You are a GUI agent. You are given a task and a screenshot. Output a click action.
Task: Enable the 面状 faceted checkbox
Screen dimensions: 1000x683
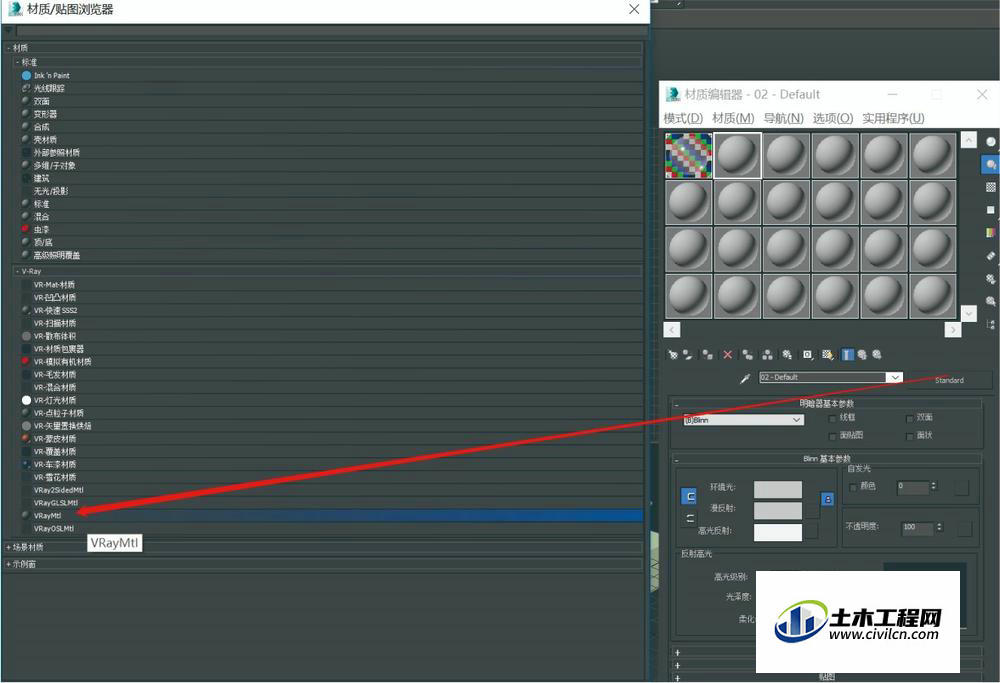coord(909,436)
